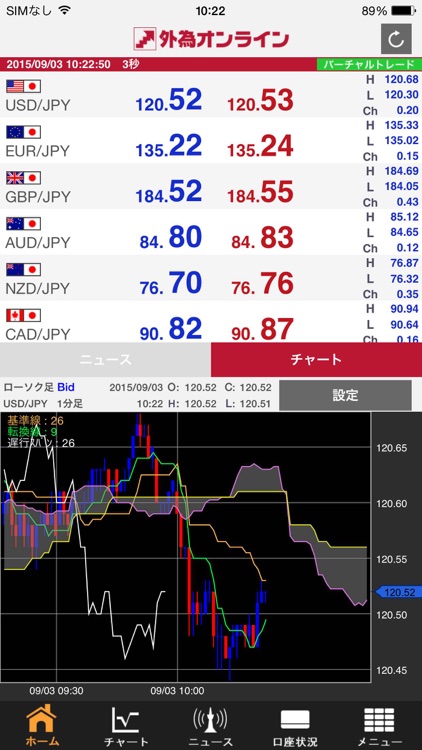Tap the 外為オンライン logo
The height and width of the screenshot is (750, 422).
point(211,39)
